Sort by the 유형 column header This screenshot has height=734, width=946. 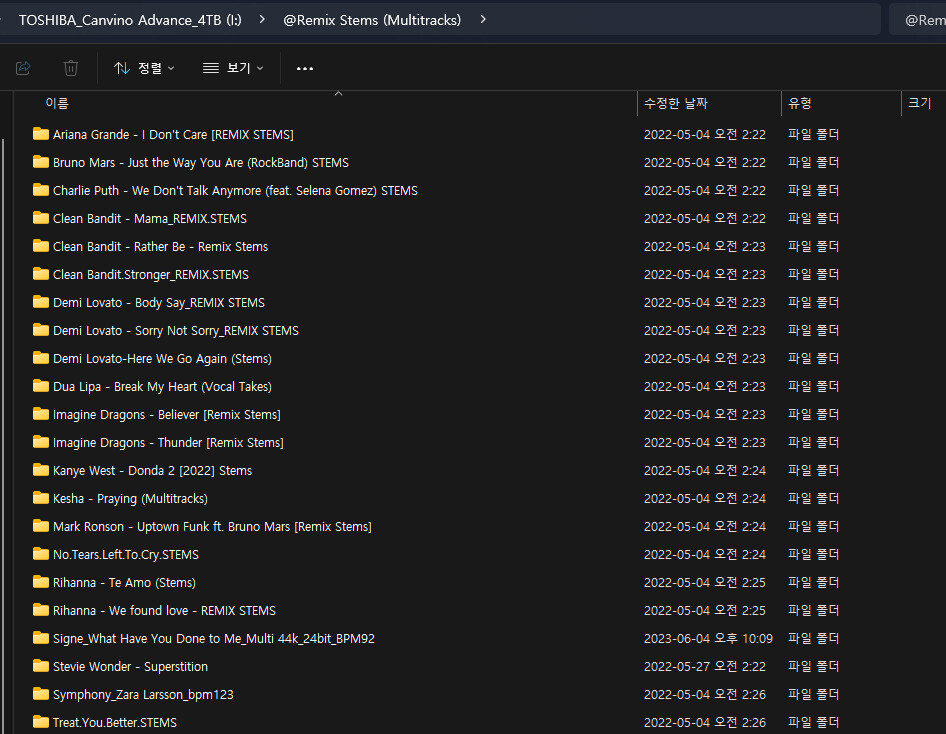800,103
